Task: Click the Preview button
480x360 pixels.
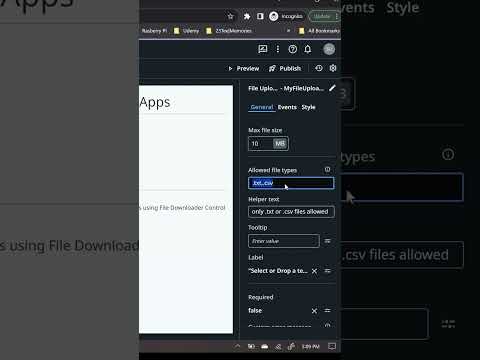Action: point(244,68)
